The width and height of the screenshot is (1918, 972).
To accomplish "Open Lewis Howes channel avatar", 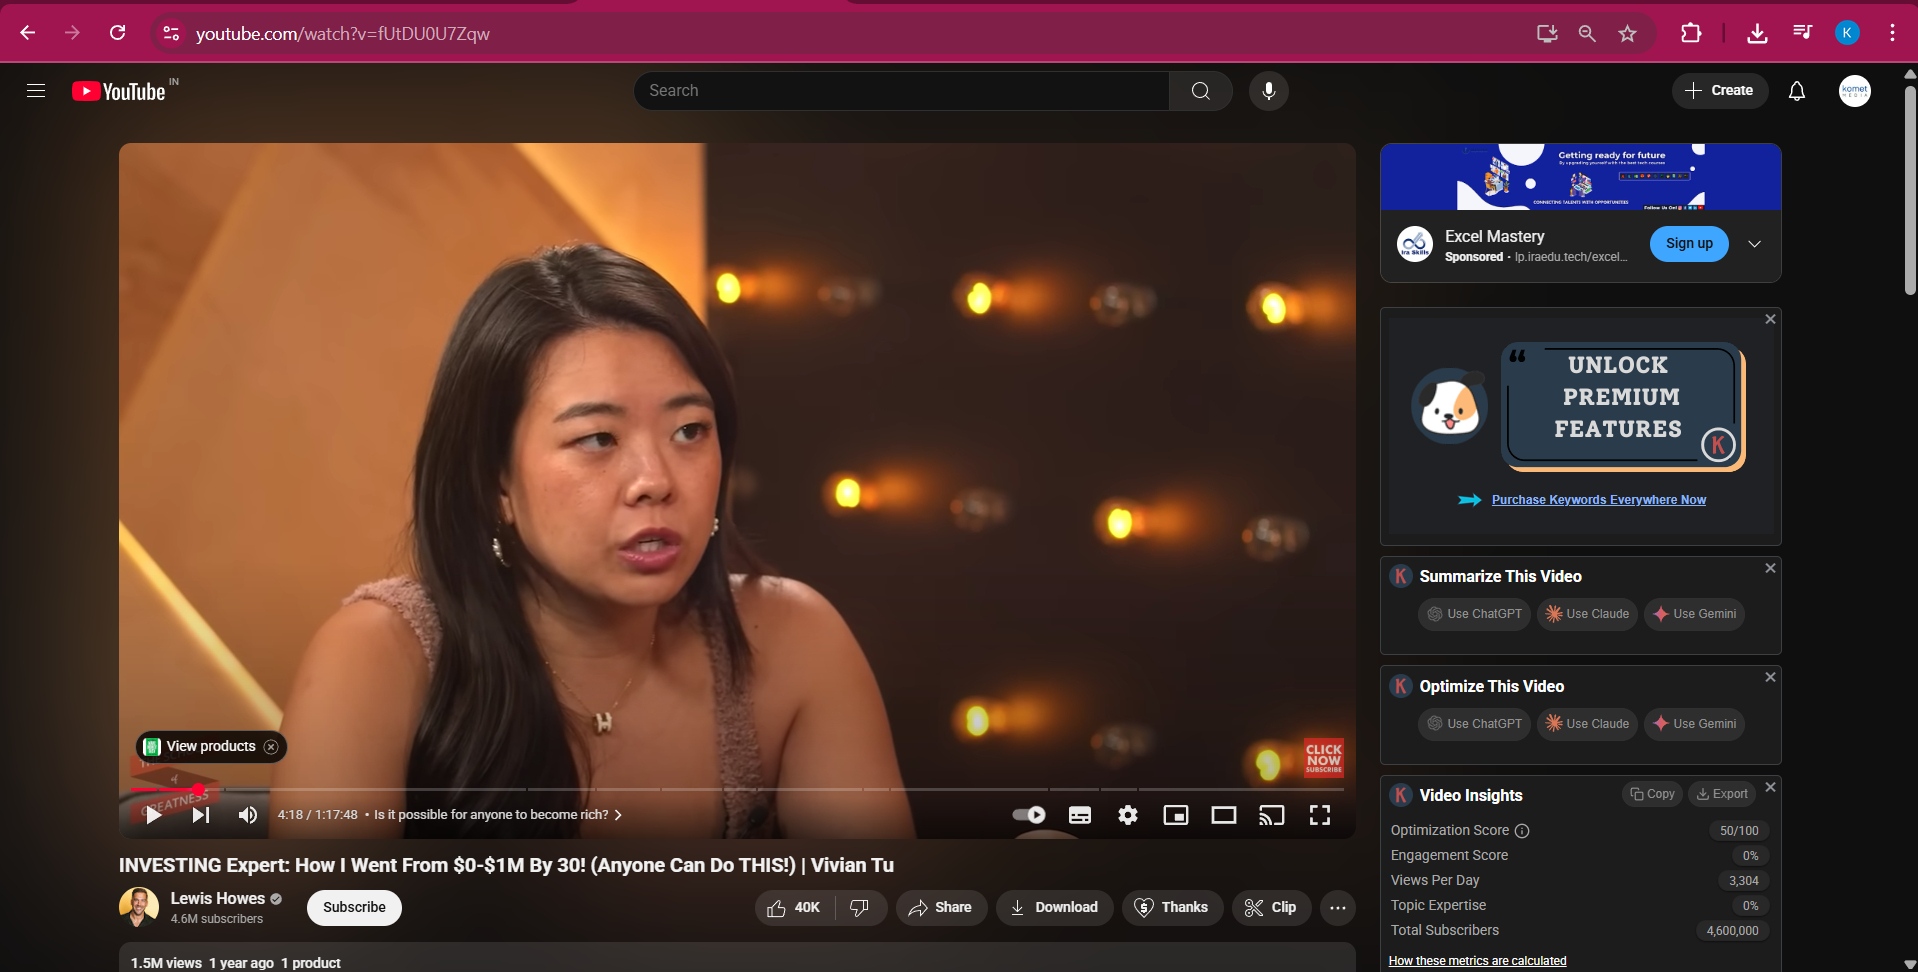I will coord(139,907).
